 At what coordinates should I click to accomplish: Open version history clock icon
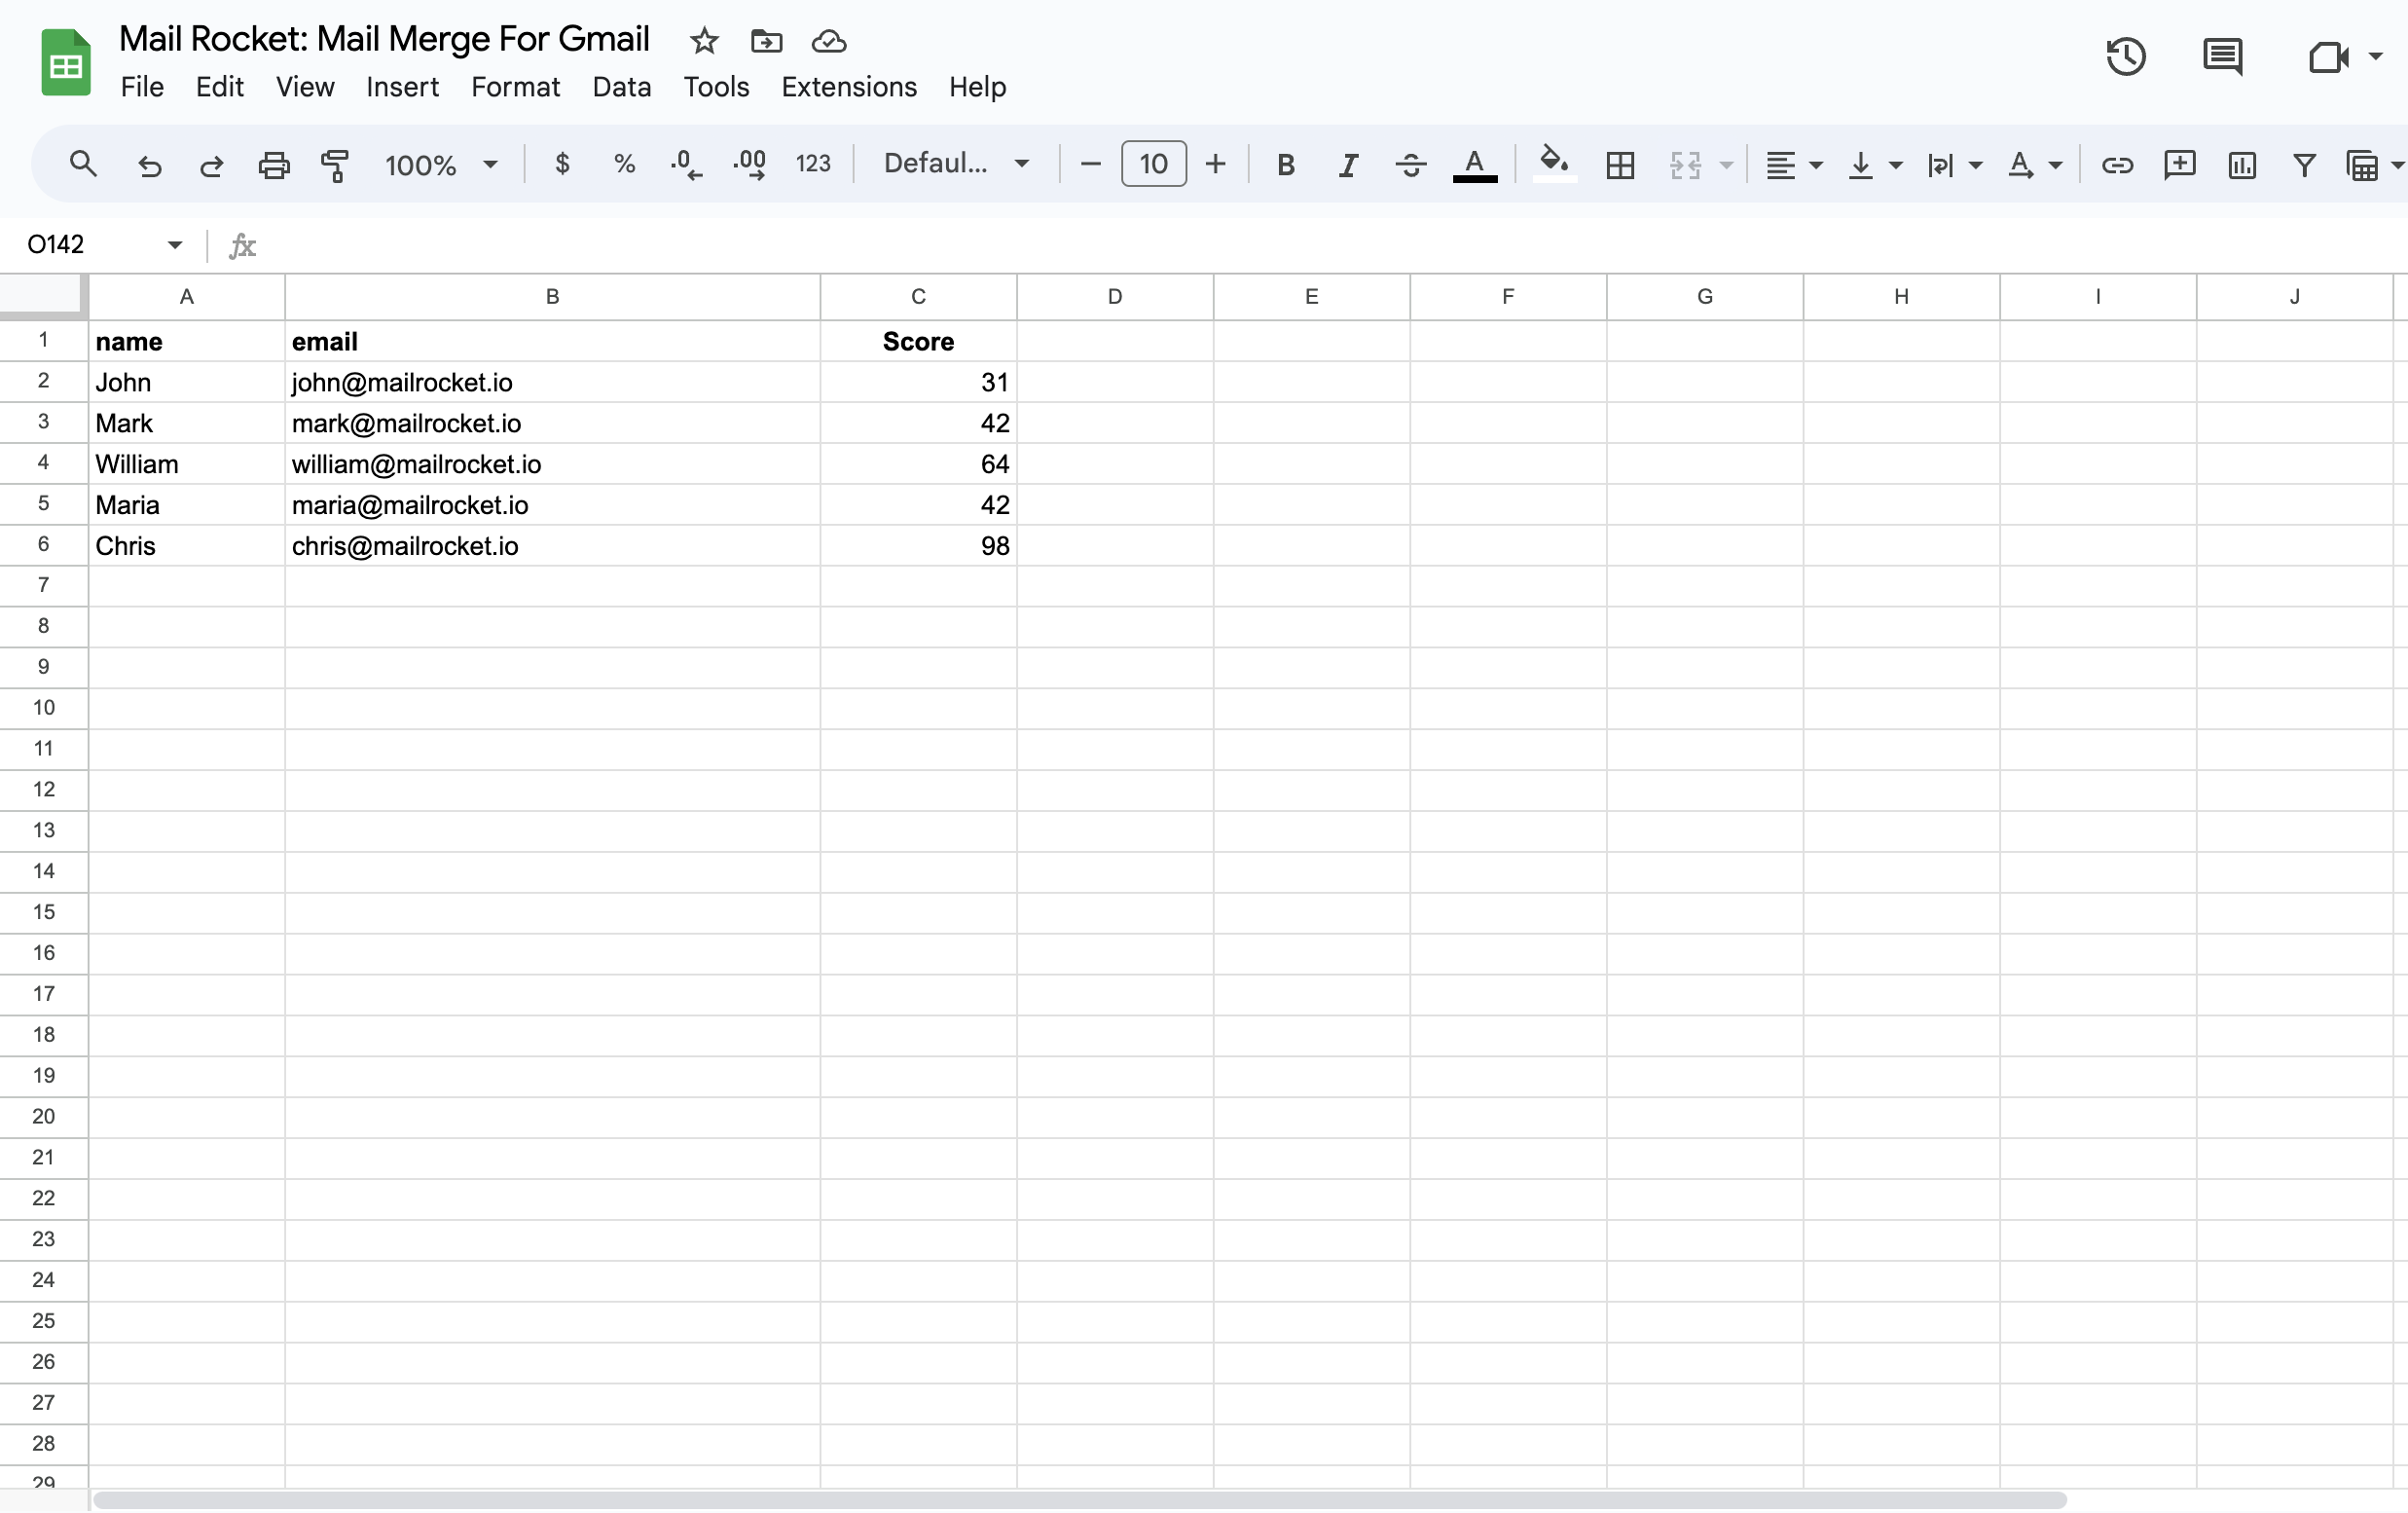2125,56
